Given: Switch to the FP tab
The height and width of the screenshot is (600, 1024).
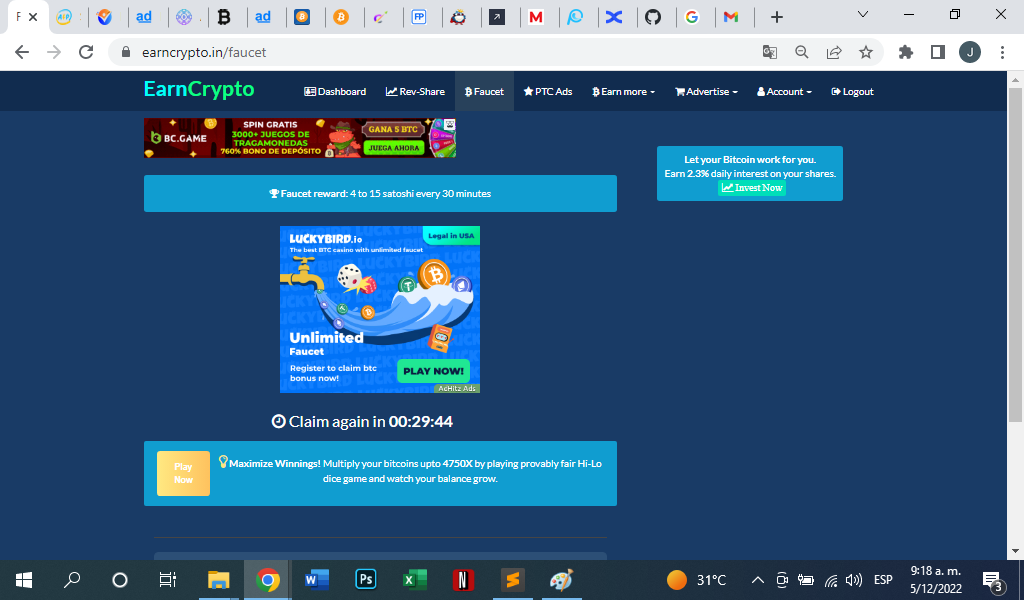Looking at the screenshot, I should [419, 17].
